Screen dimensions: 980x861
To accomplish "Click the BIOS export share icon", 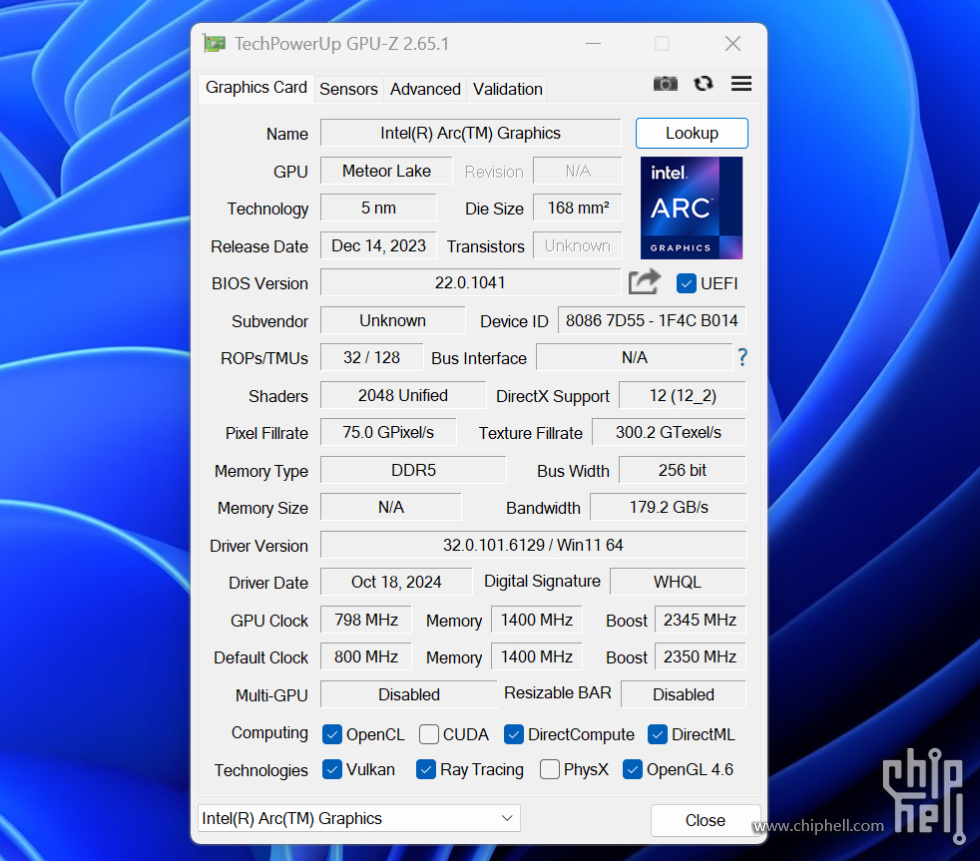I will [x=644, y=282].
